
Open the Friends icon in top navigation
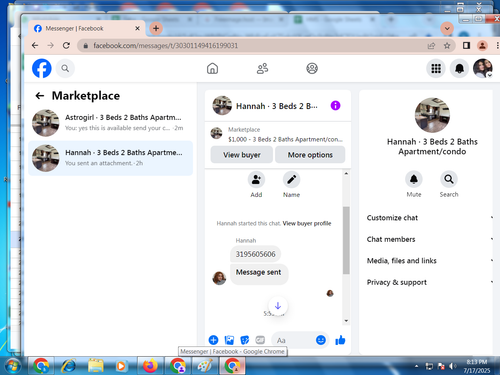tap(262, 68)
